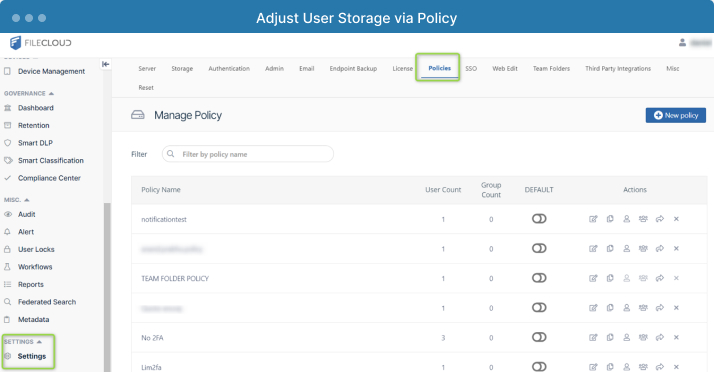Copy the TEAM FOLDER POLICY entry
This screenshot has width=714, height=372.
pos(610,278)
